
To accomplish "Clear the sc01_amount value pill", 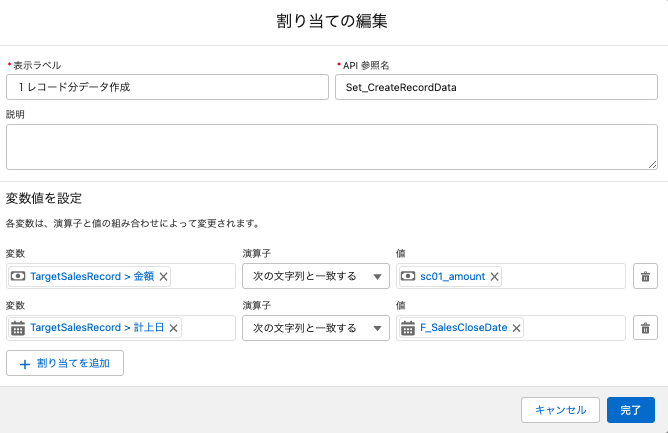I will (494, 277).
